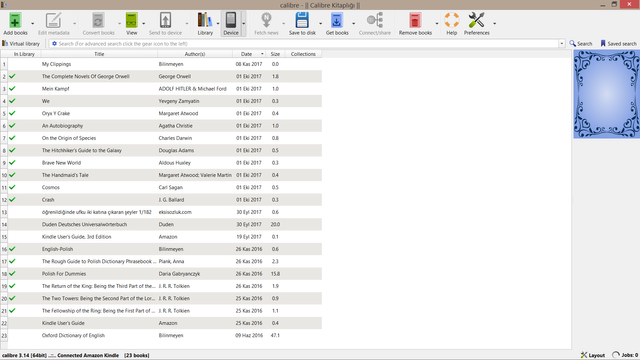Viewport: 640px width, 360px height.
Task: Open Preferences wrench icon
Action: pyautogui.click(x=476, y=20)
